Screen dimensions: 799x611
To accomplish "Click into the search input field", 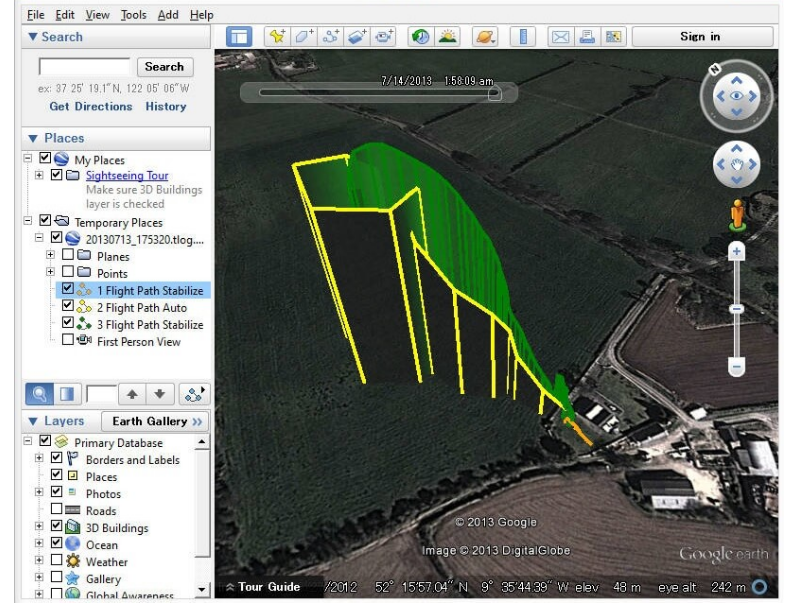I will pos(85,67).
